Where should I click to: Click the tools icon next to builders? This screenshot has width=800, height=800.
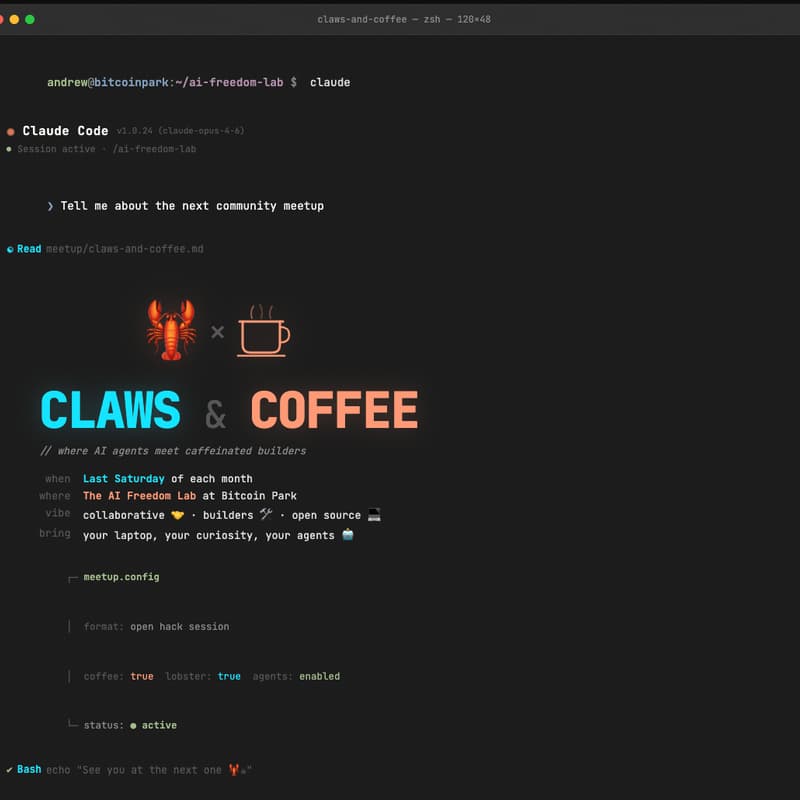tap(265, 514)
